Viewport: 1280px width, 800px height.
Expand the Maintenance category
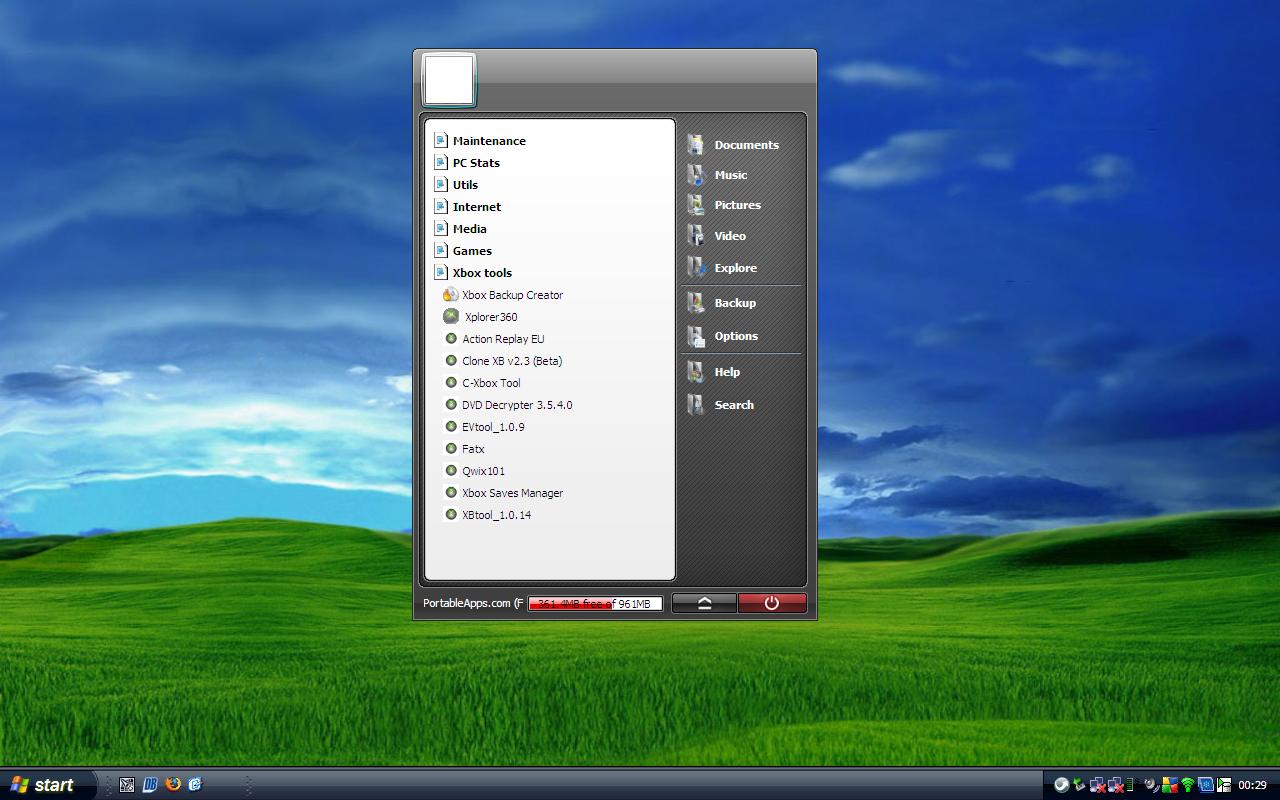(x=488, y=141)
